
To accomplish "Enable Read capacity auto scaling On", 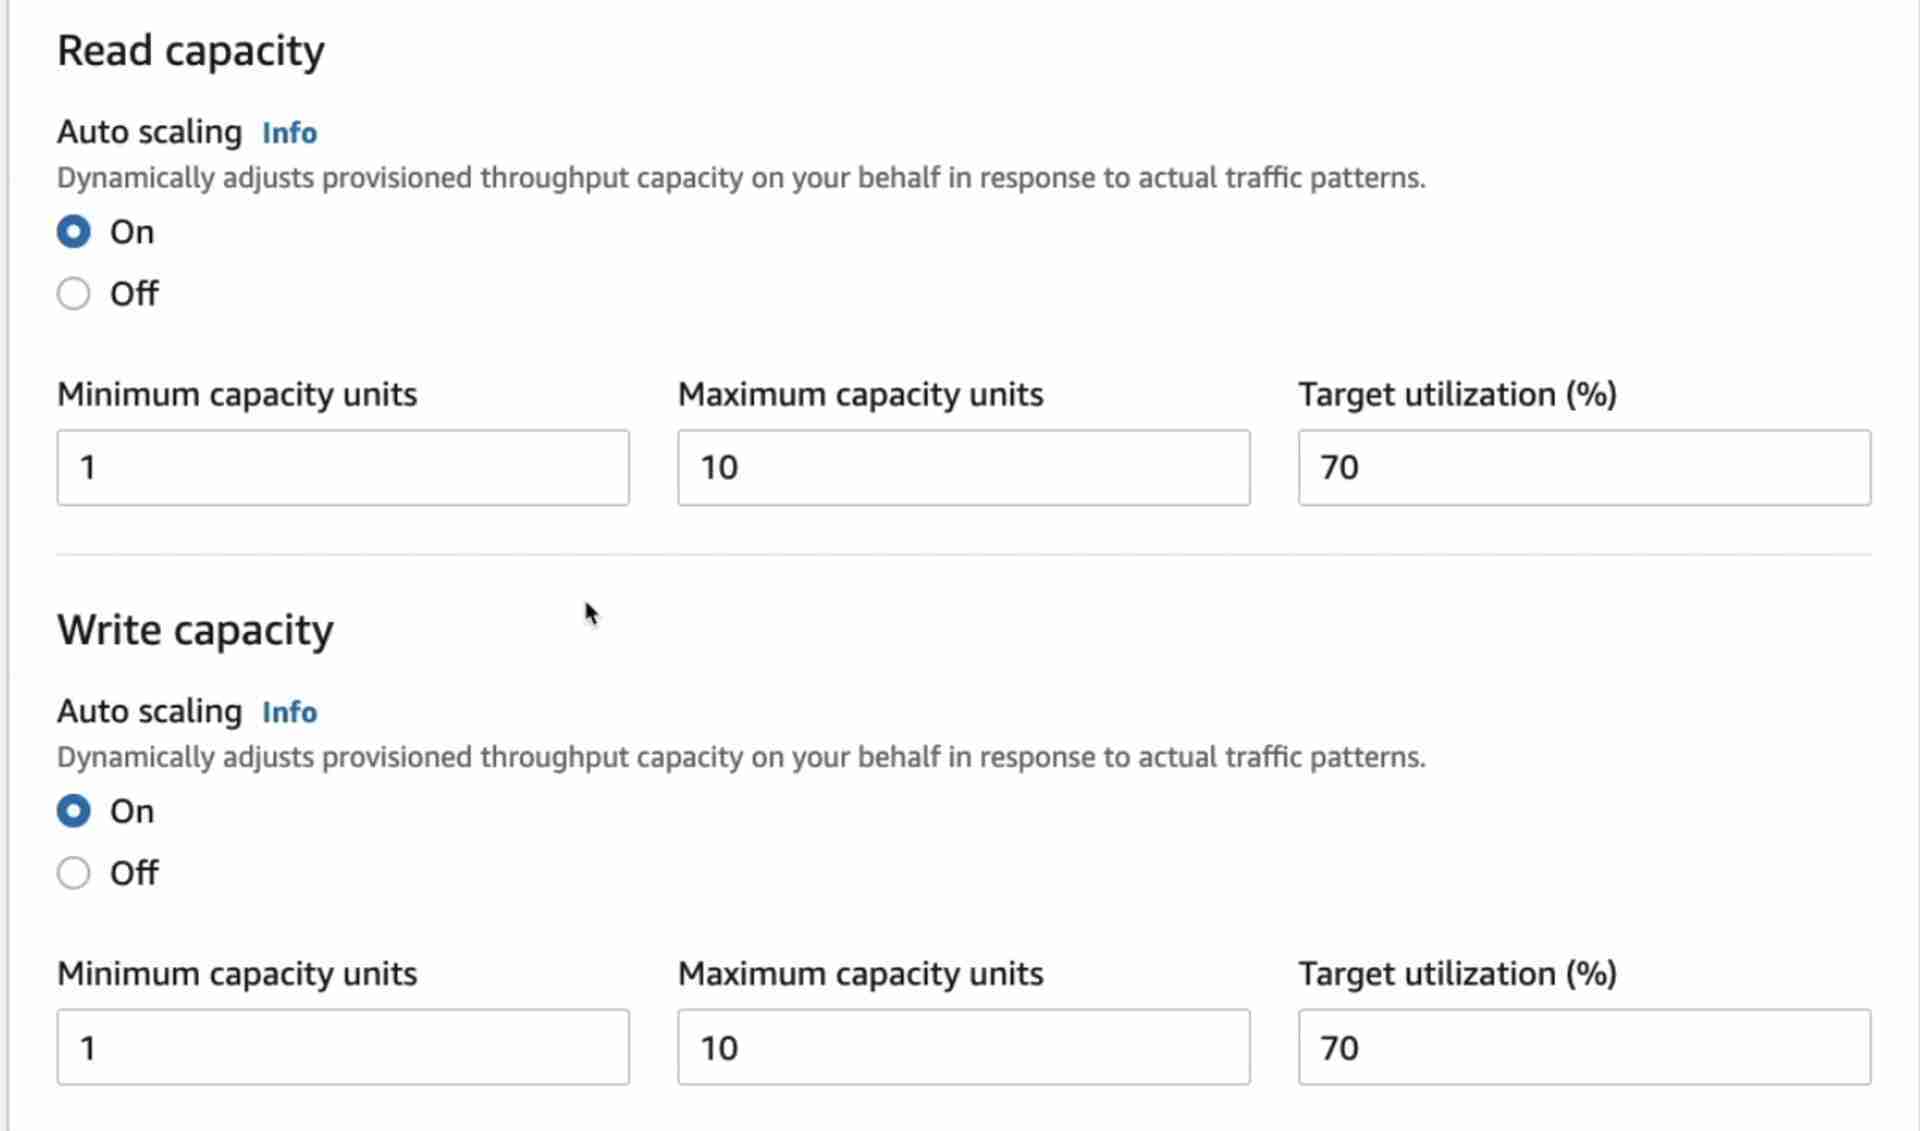I will (x=73, y=230).
